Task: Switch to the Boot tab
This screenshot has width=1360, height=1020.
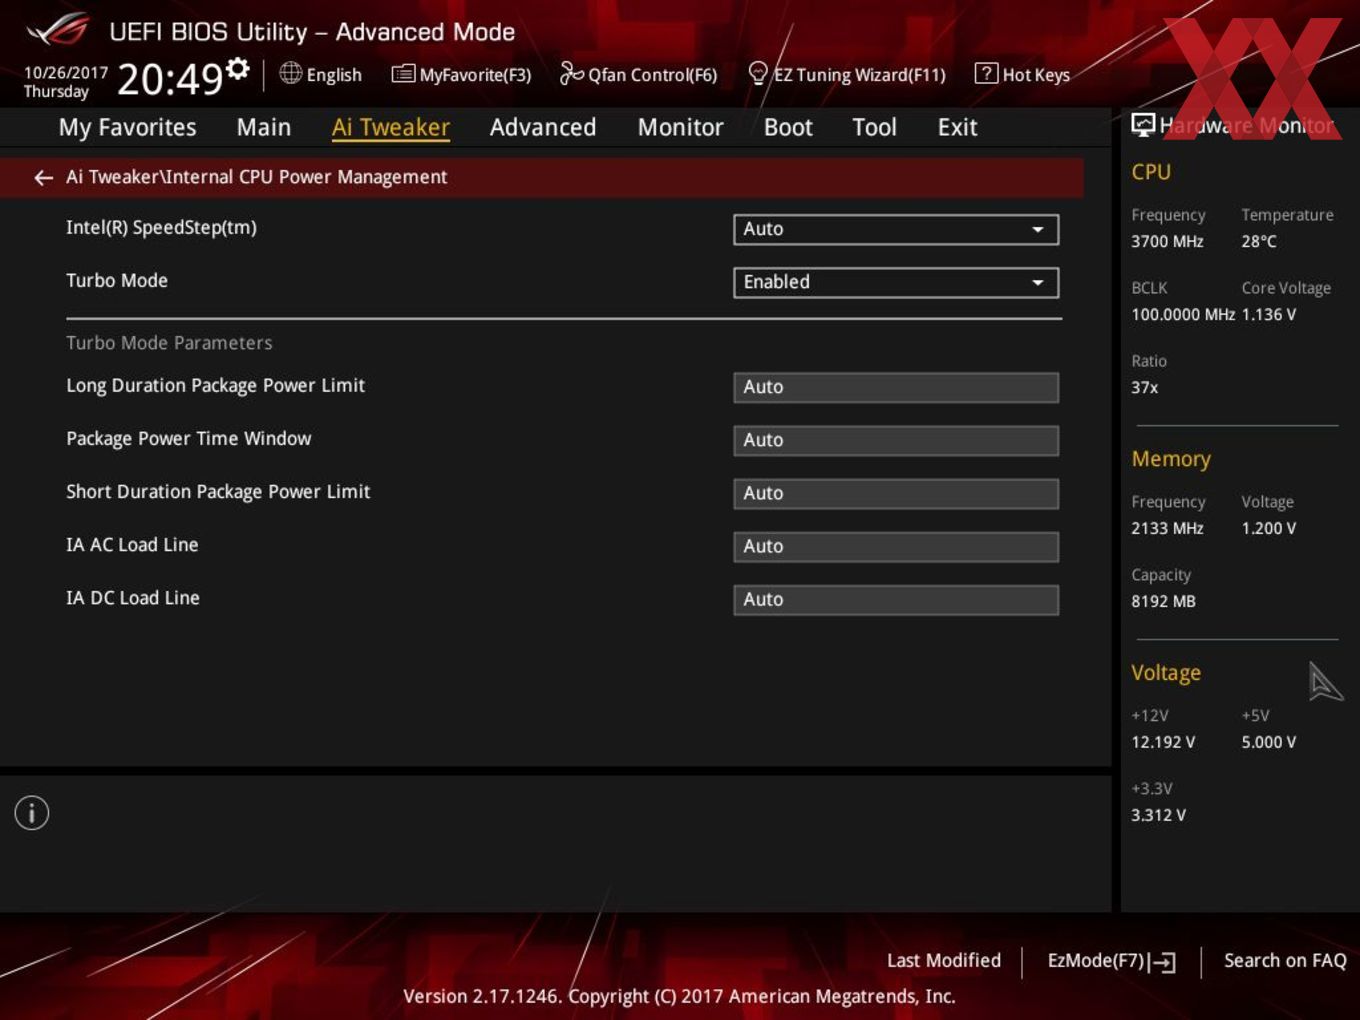Action: (x=788, y=127)
